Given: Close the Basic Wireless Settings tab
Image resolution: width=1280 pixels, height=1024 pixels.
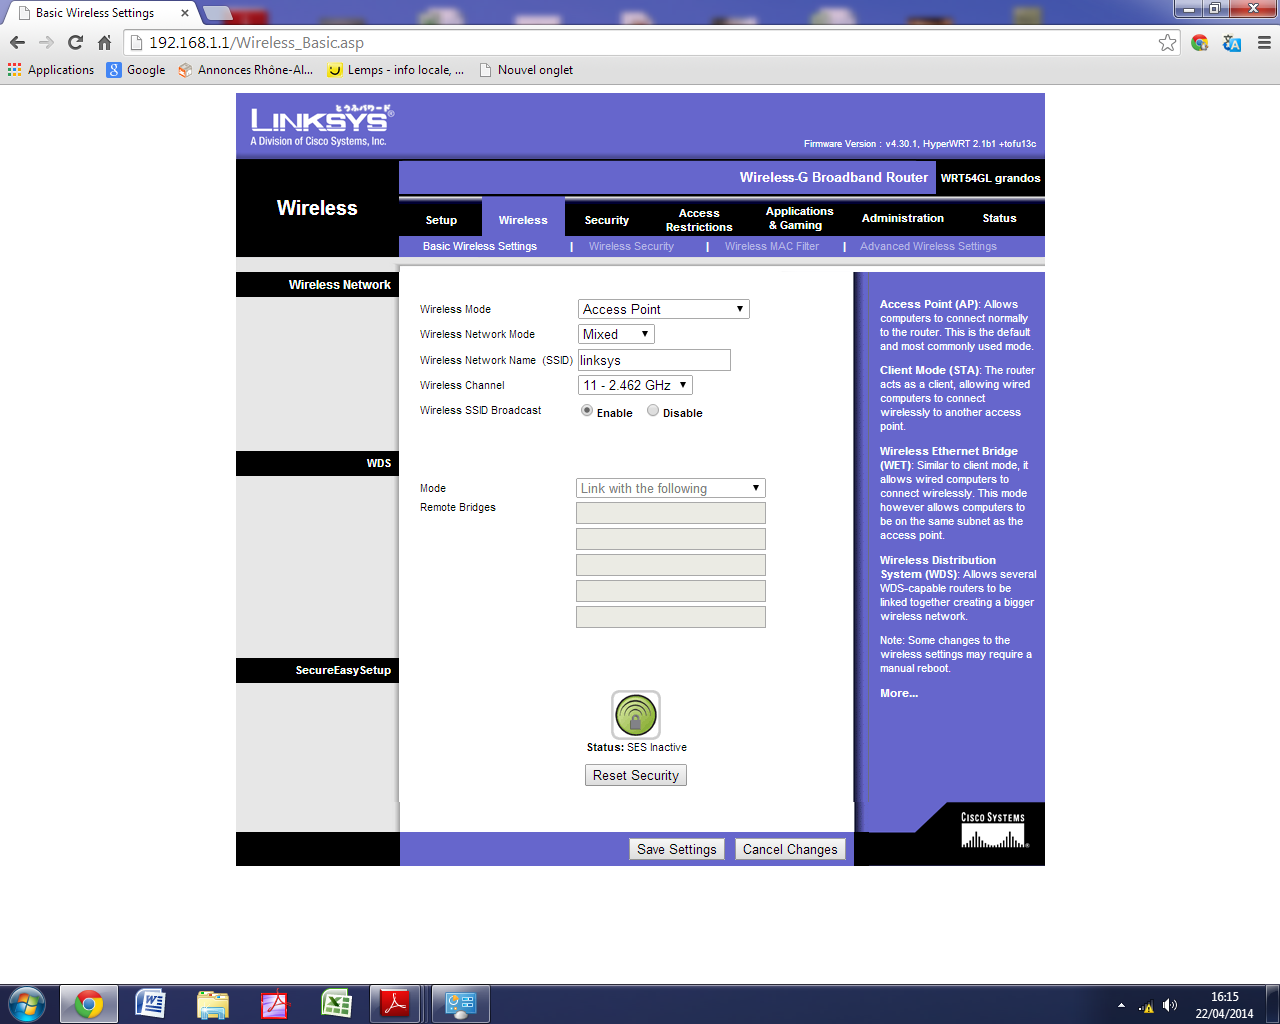Looking at the screenshot, I should 185,13.
